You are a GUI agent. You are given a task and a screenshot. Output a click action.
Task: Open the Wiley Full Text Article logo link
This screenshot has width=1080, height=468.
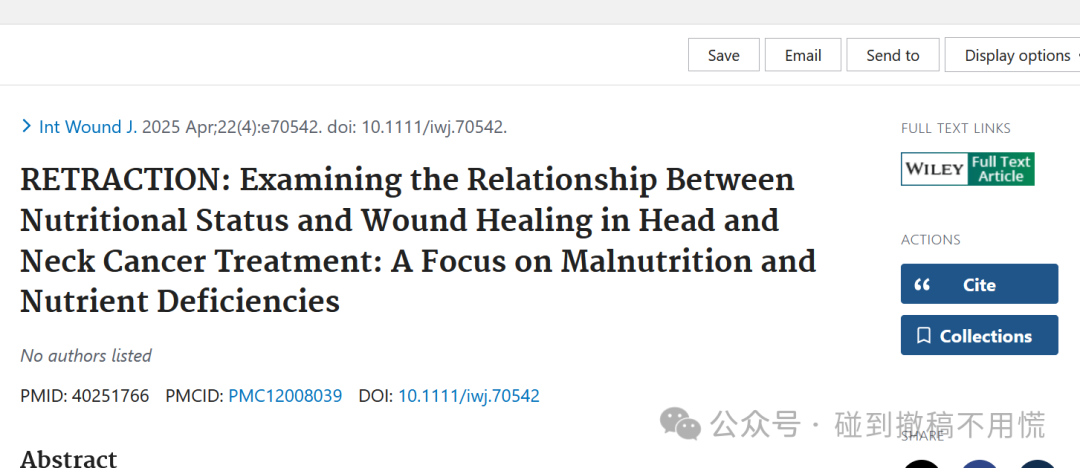pyautogui.click(x=967, y=170)
